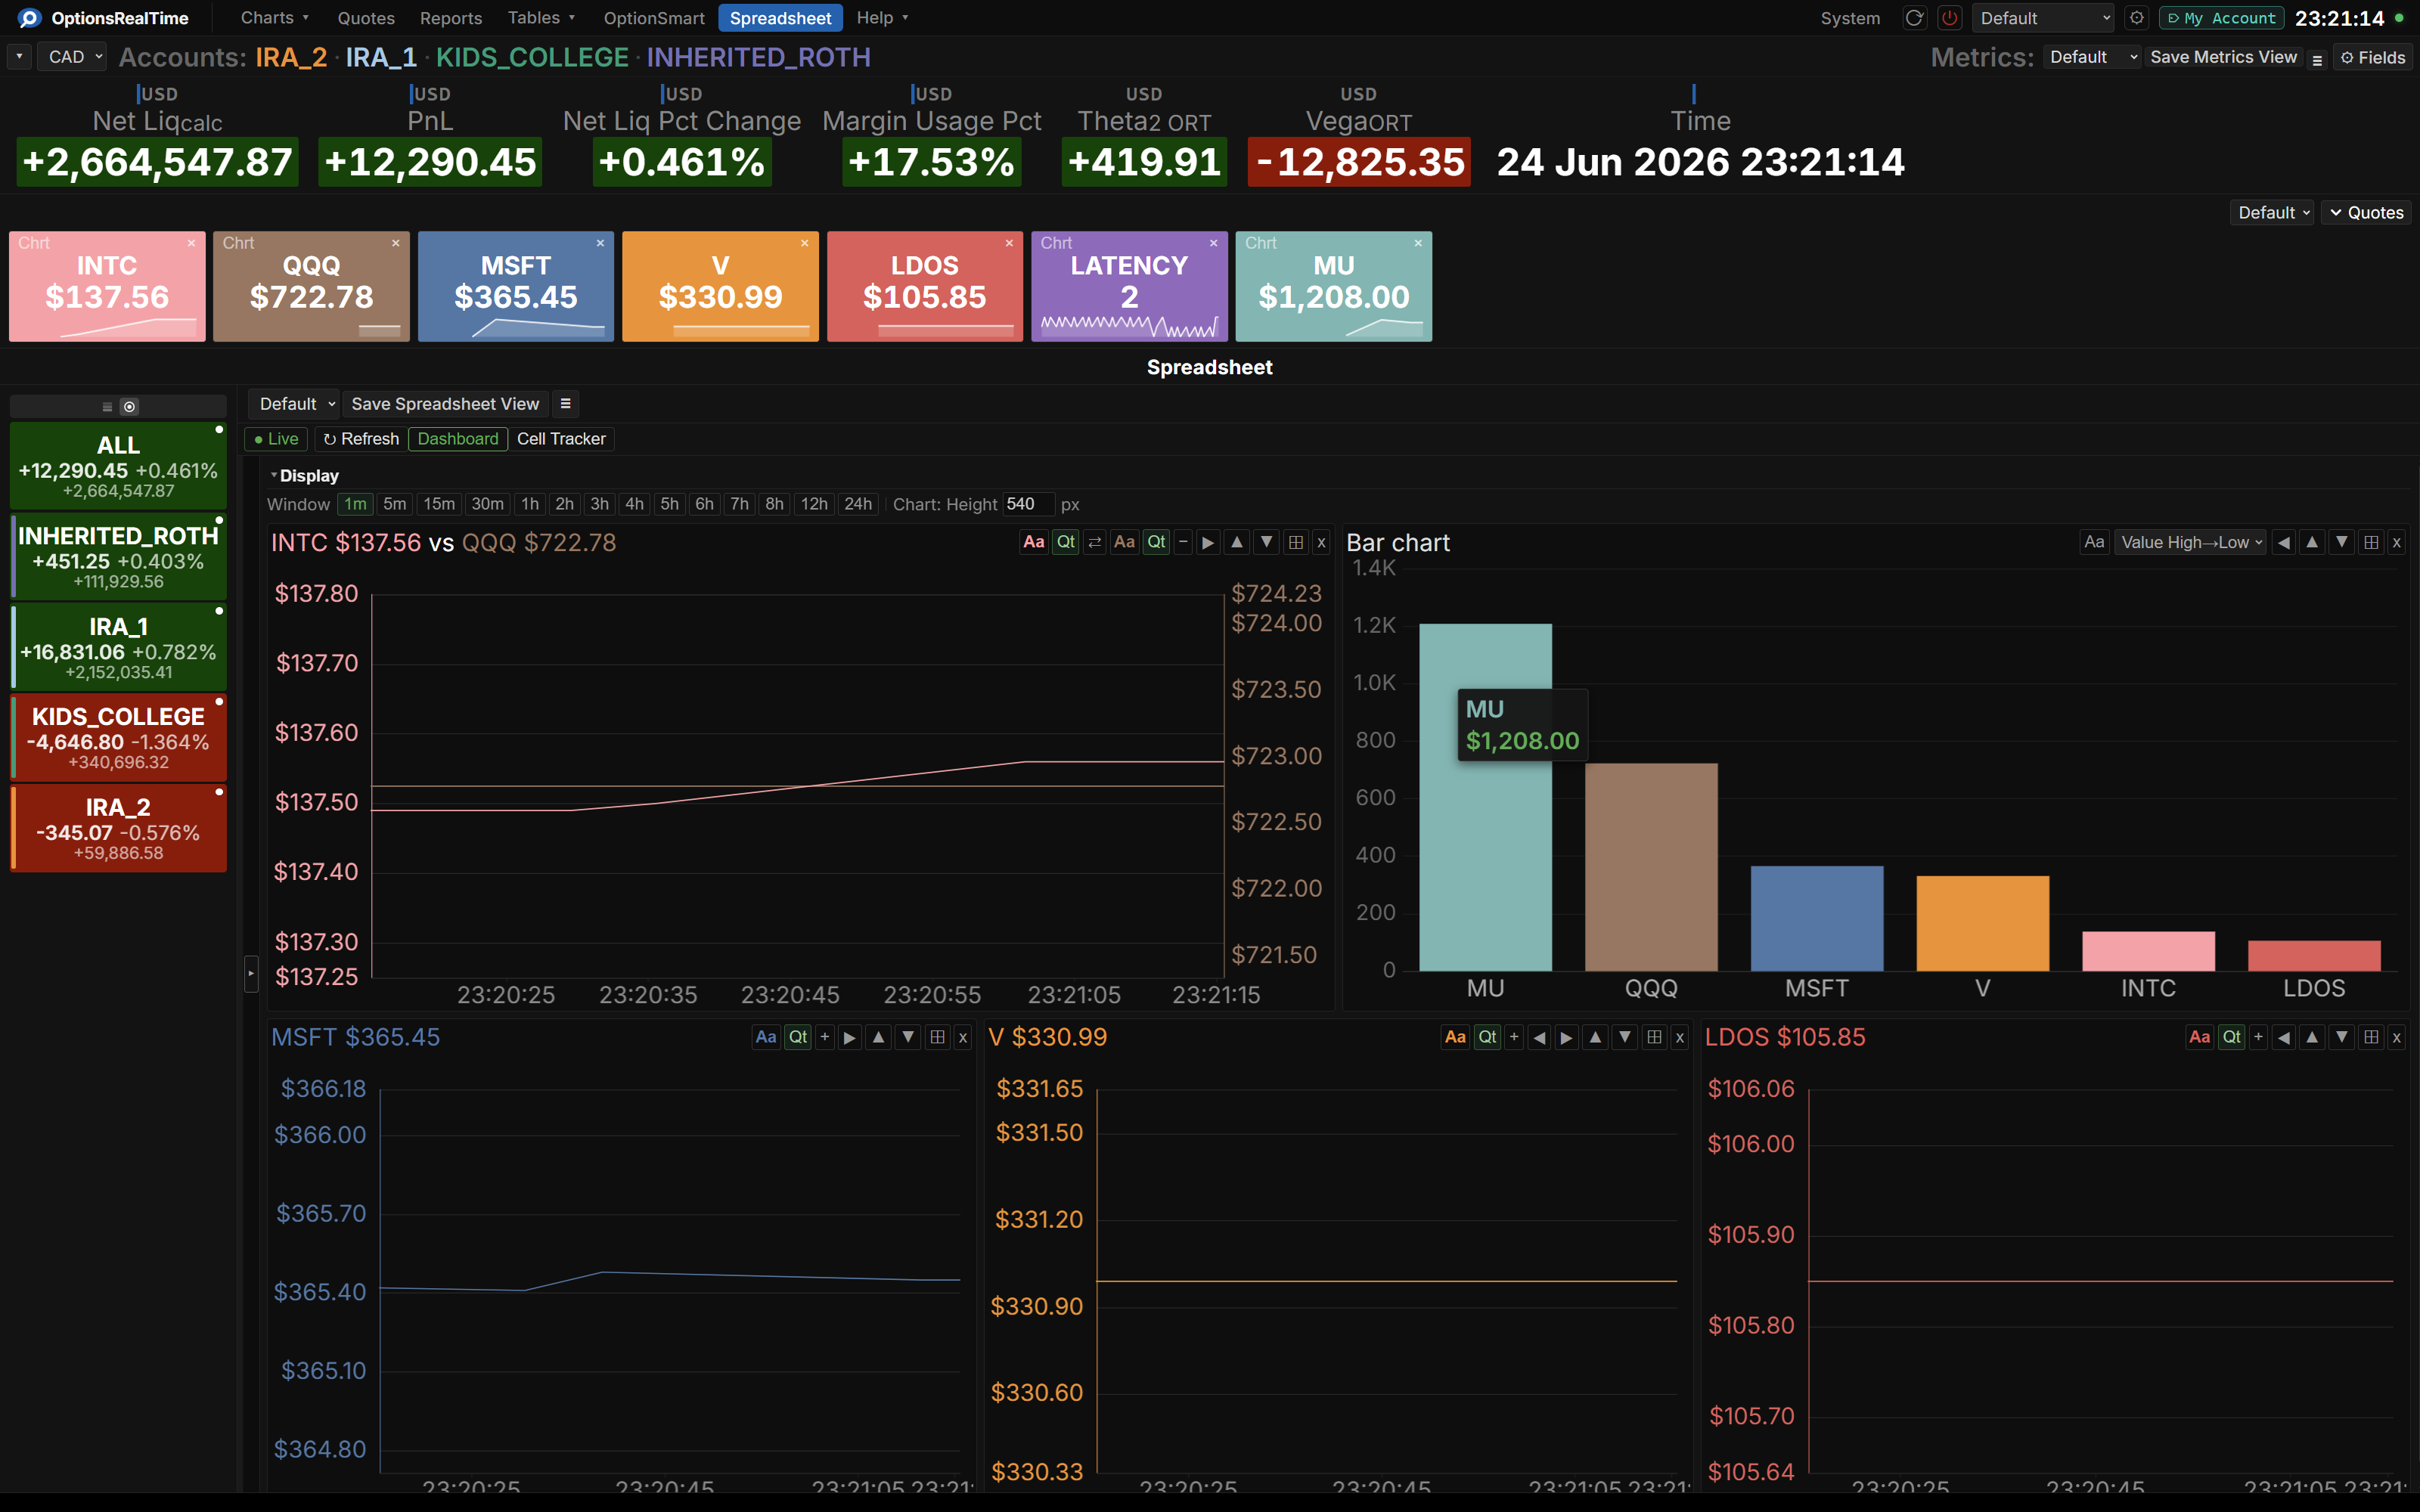The width and height of the screenshot is (2420, 1512).
Task: Click the sidebar list lines icon
Action: tap(107, 406)
